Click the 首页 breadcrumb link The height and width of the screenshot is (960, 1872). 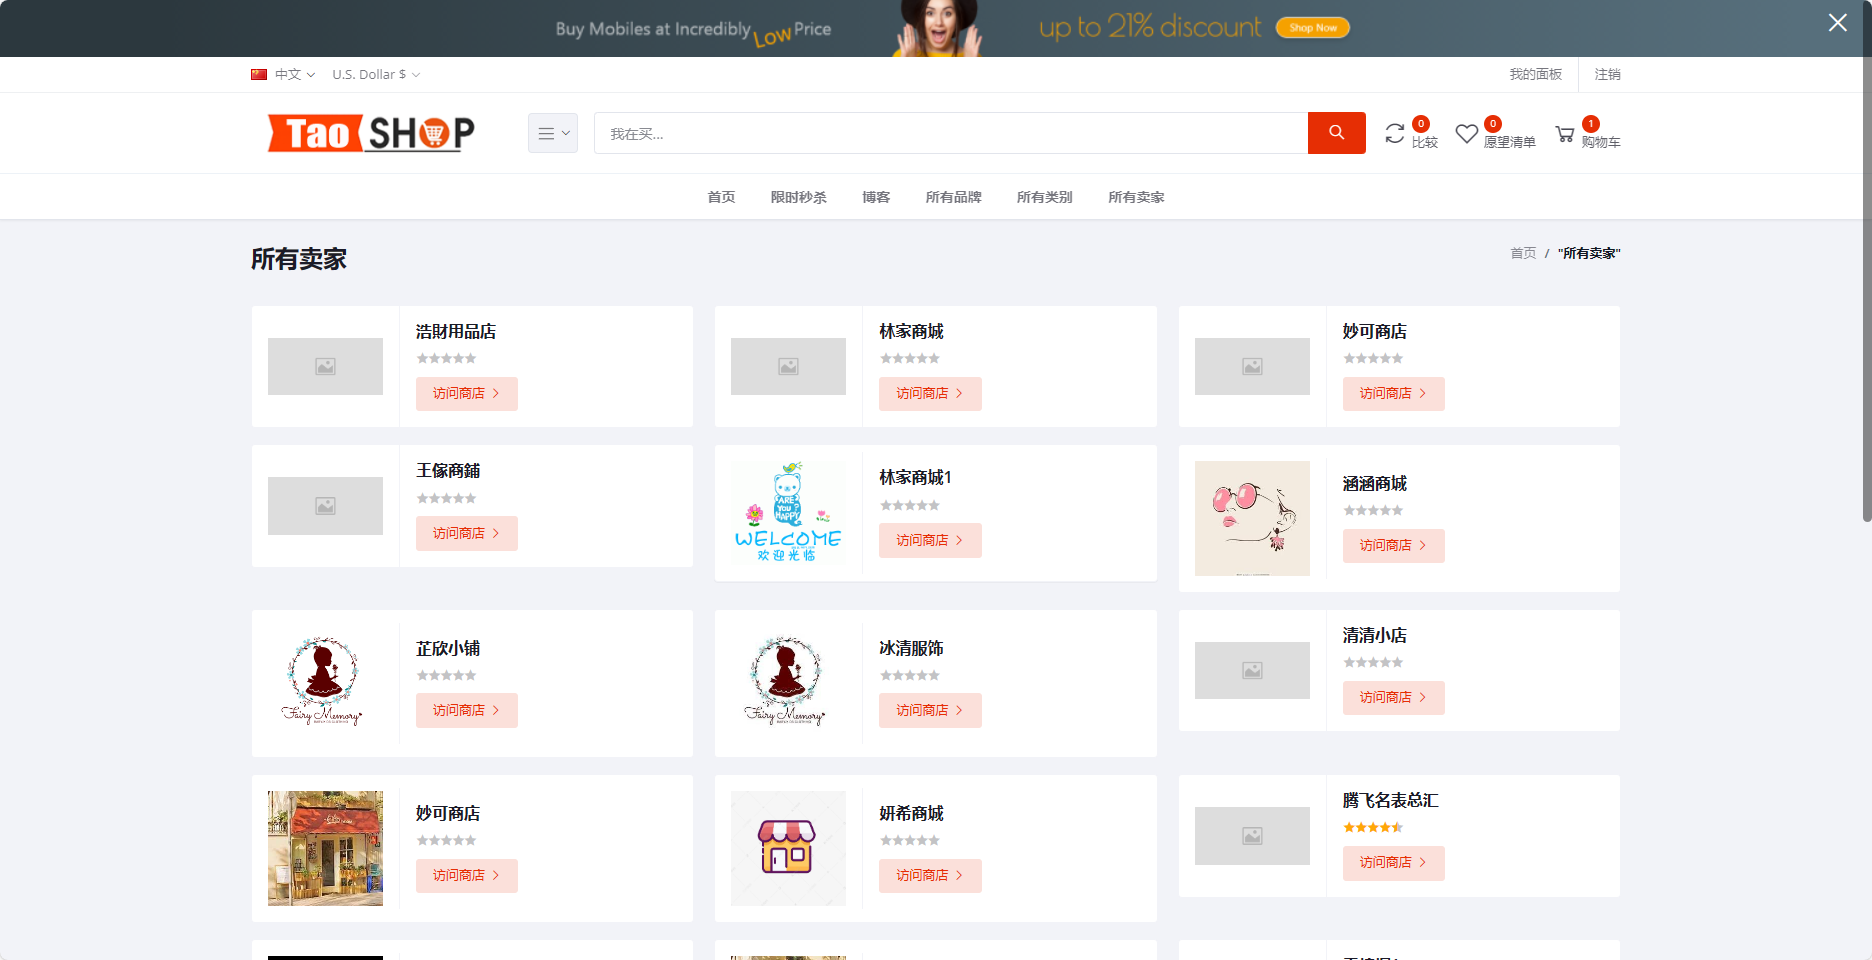1523,253
